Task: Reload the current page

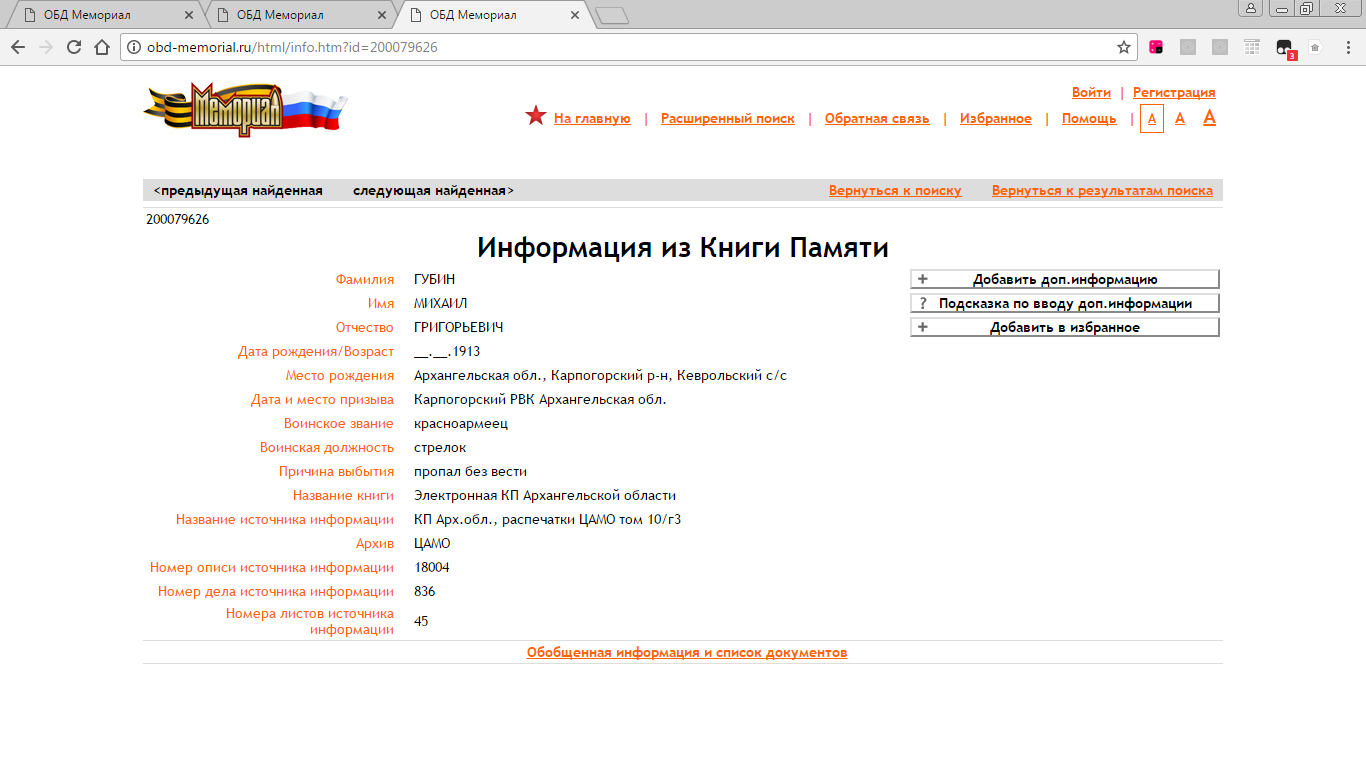Action: coord(73,47)
